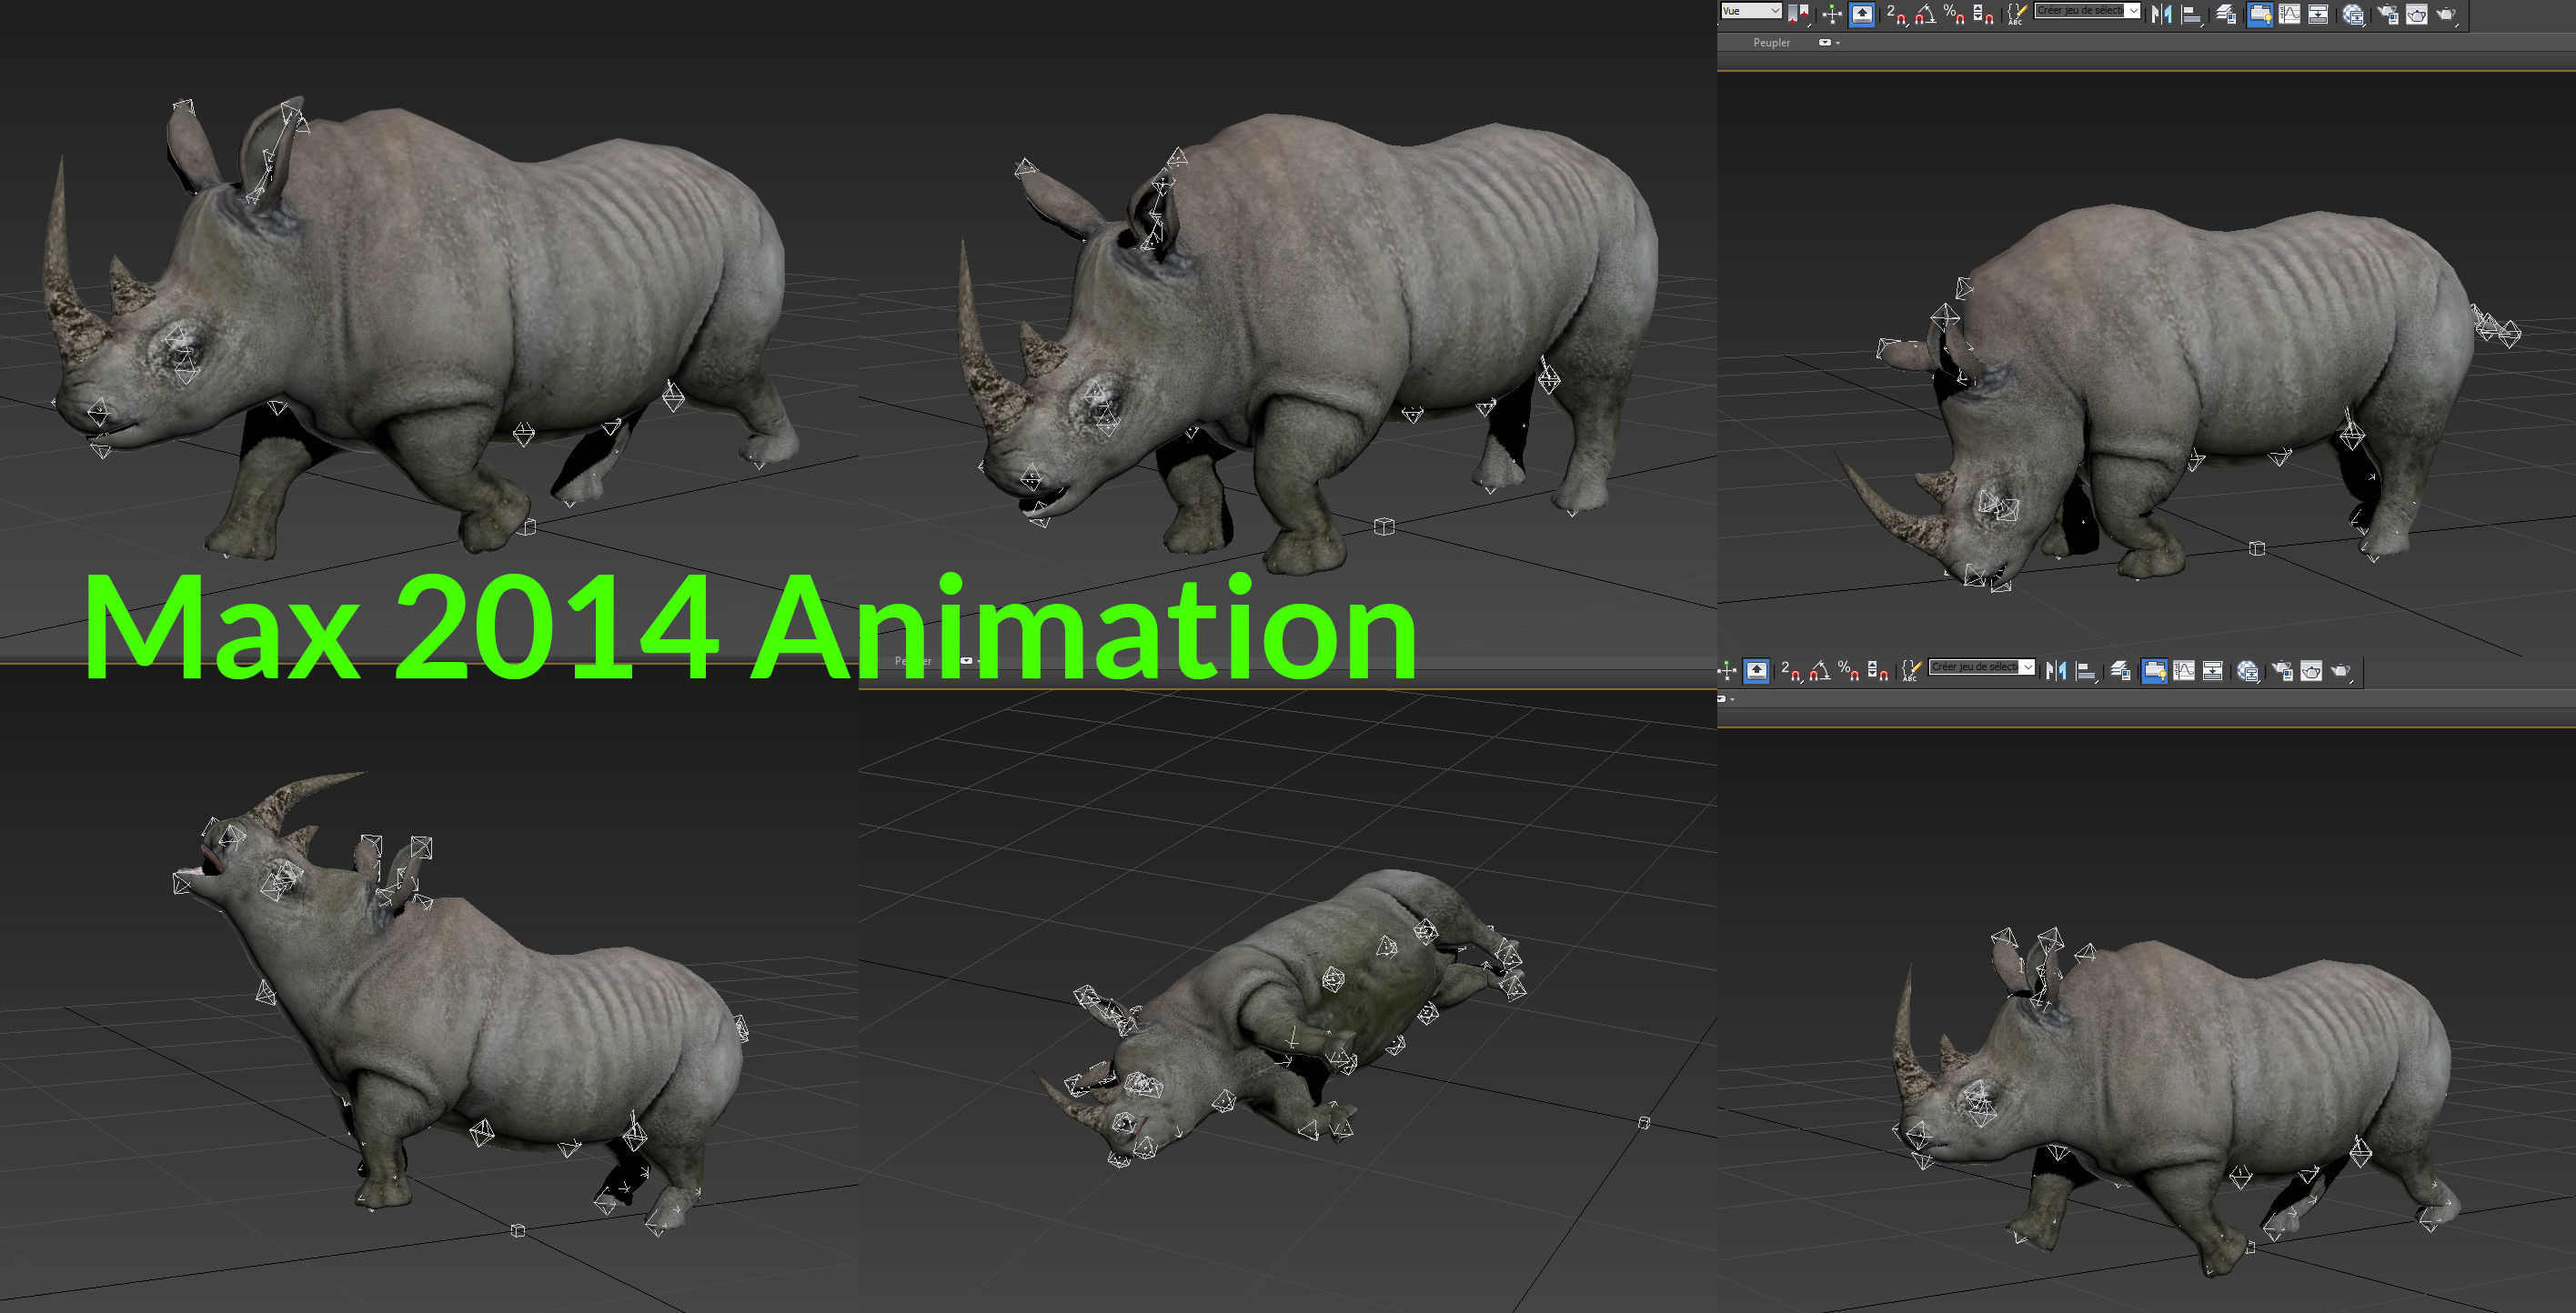Toggle Angle Snap in top toolbar
Image resolution: width=2576 pixels, height=1313 pixels.
1926,14
